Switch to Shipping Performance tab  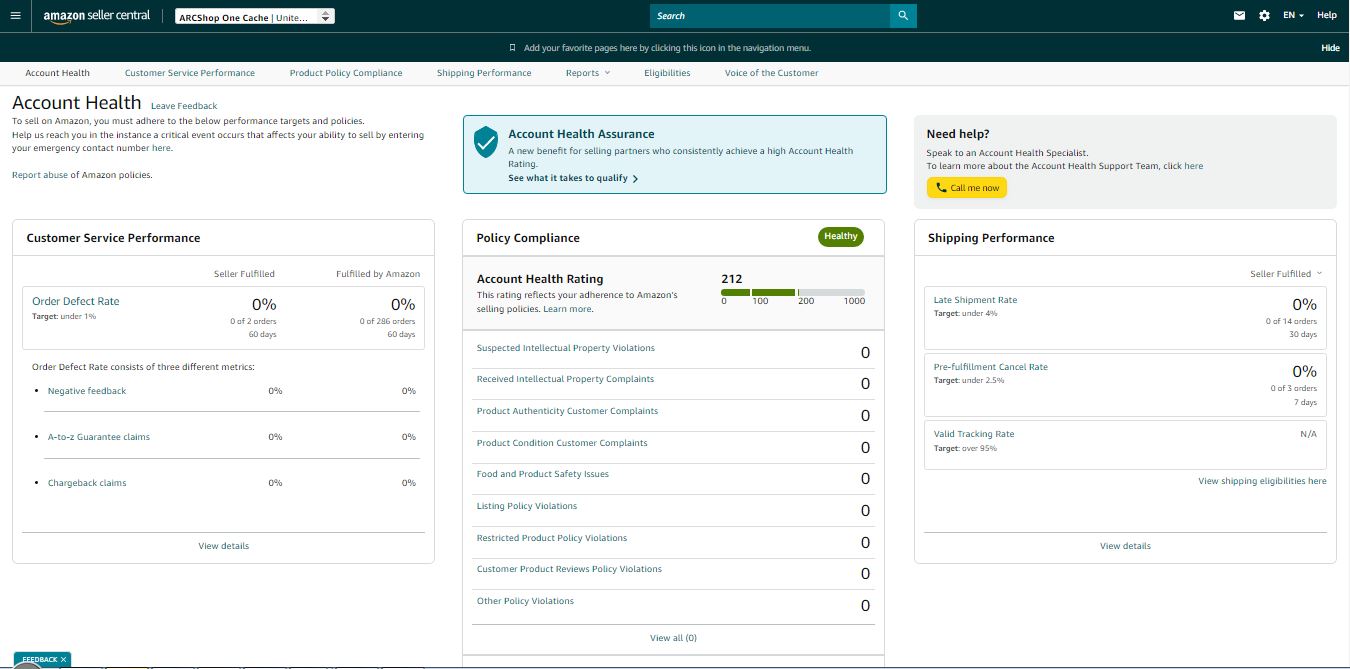484,73
